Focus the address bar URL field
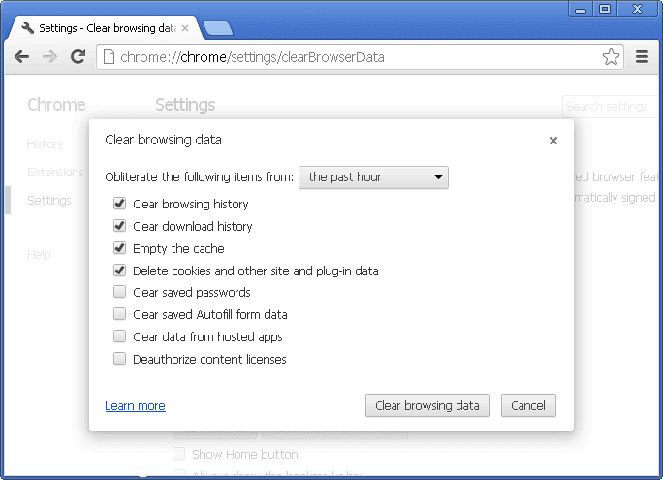The image size is (663, 480). point(350,57)
